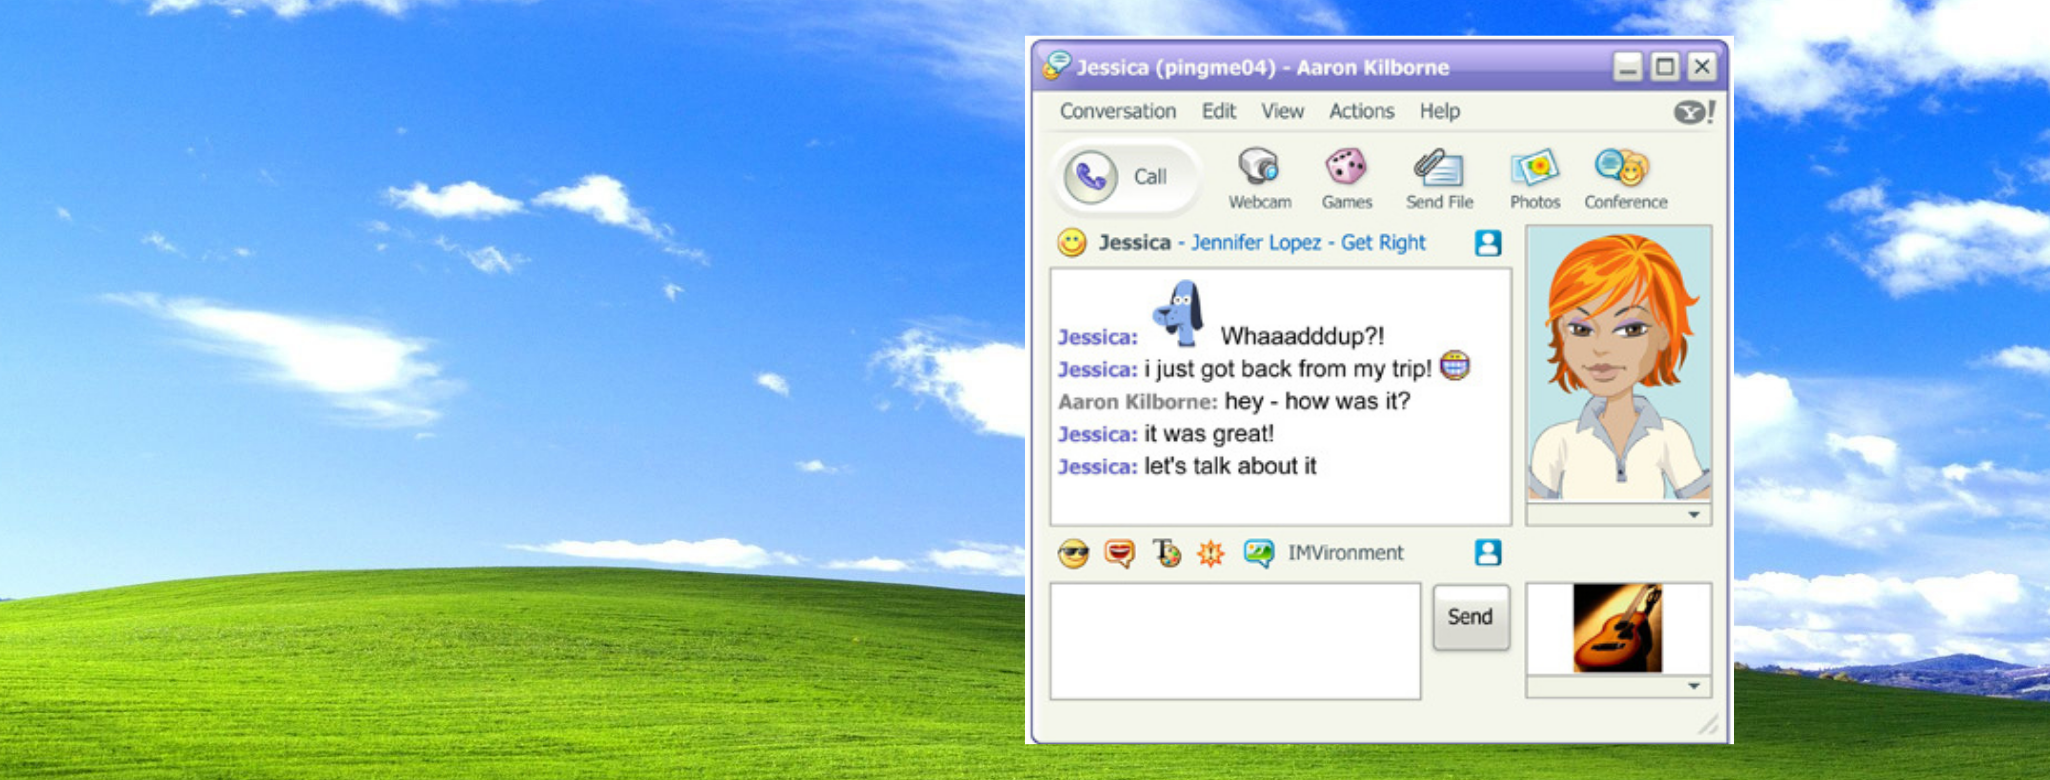Click the Send File paperclip icon
2050x780 pixels.
[1438, 168]
